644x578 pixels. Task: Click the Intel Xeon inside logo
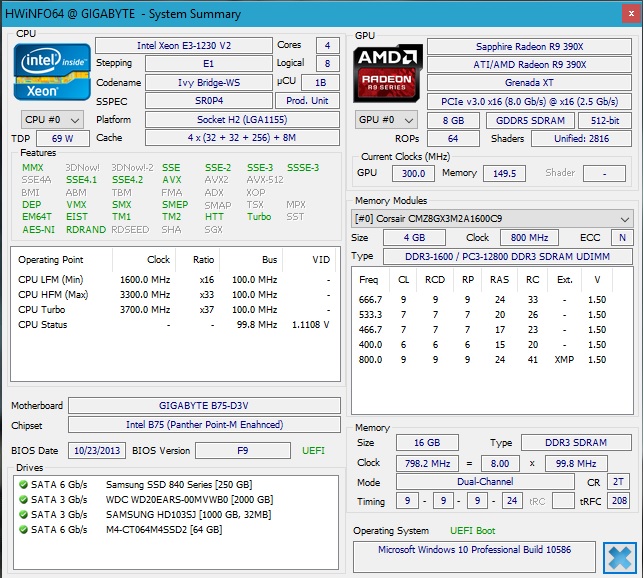52,73
